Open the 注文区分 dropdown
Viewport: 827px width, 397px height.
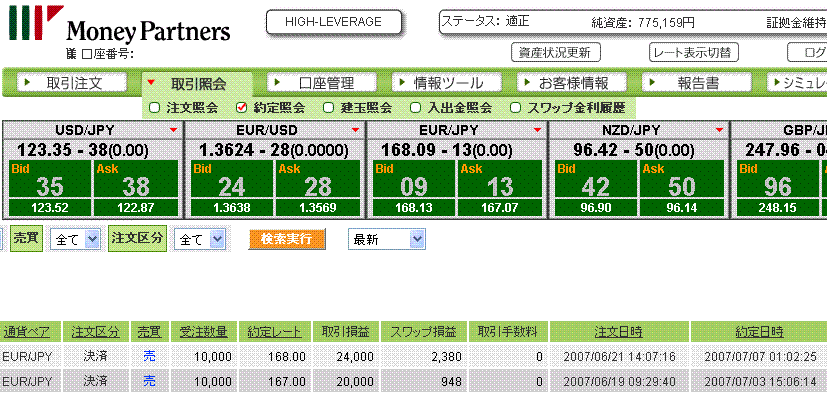pyautogui.click(x=199, y=240)
